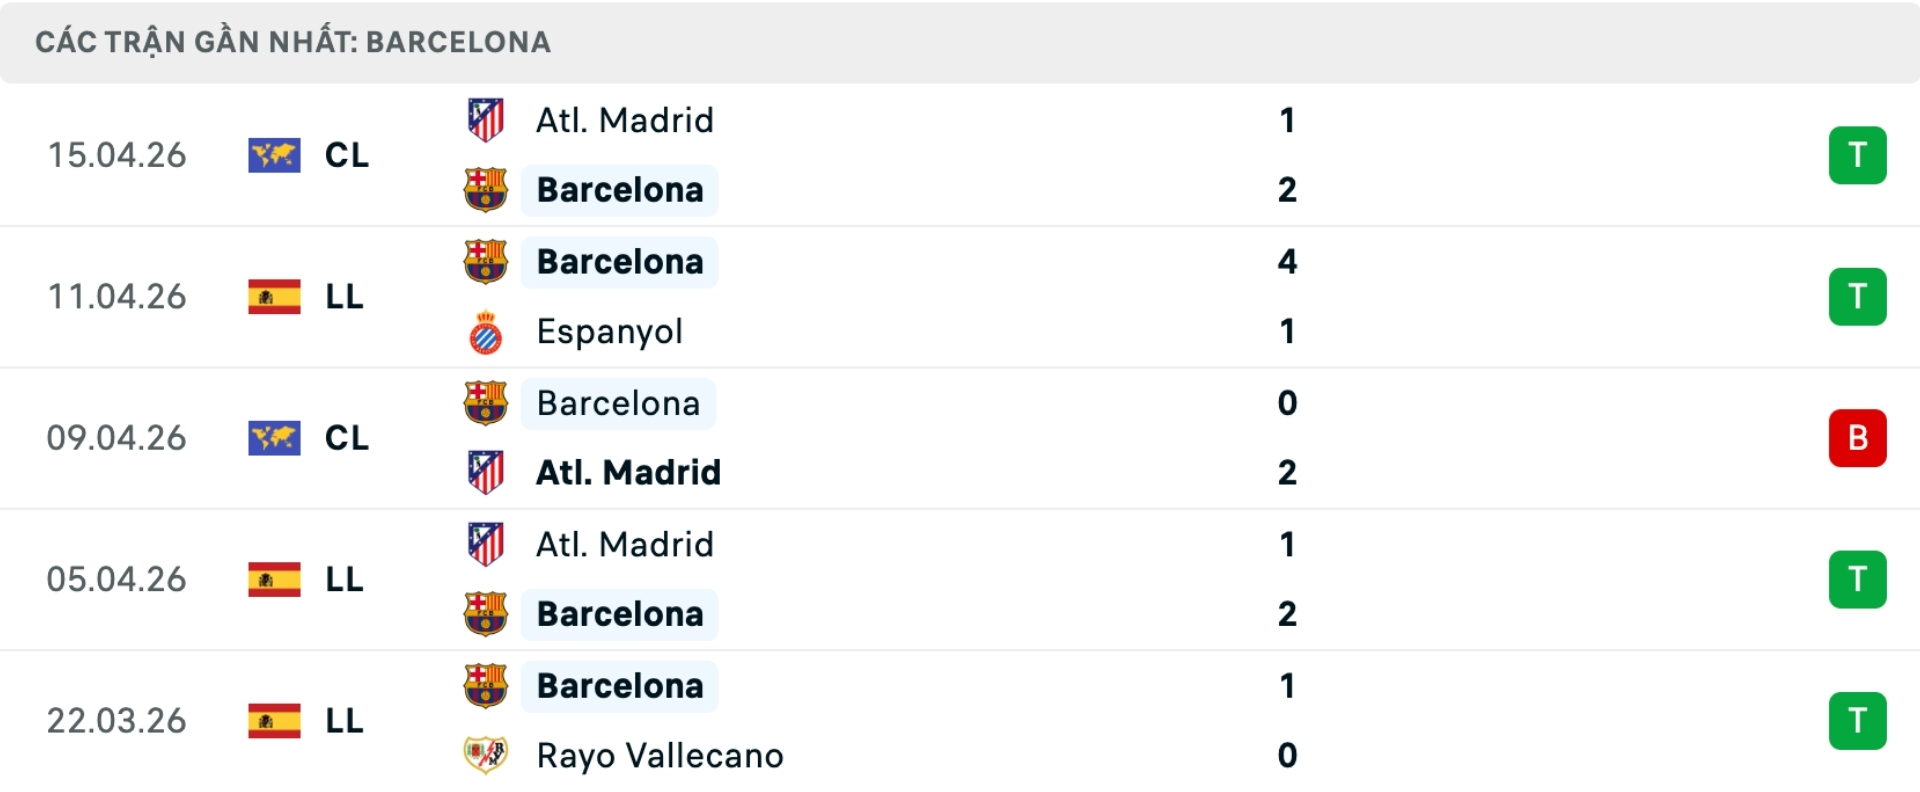1920x792 pixels.
Task: Click Atl. Madrid crest in 15.04.26 match
Action: pos(486,120)
